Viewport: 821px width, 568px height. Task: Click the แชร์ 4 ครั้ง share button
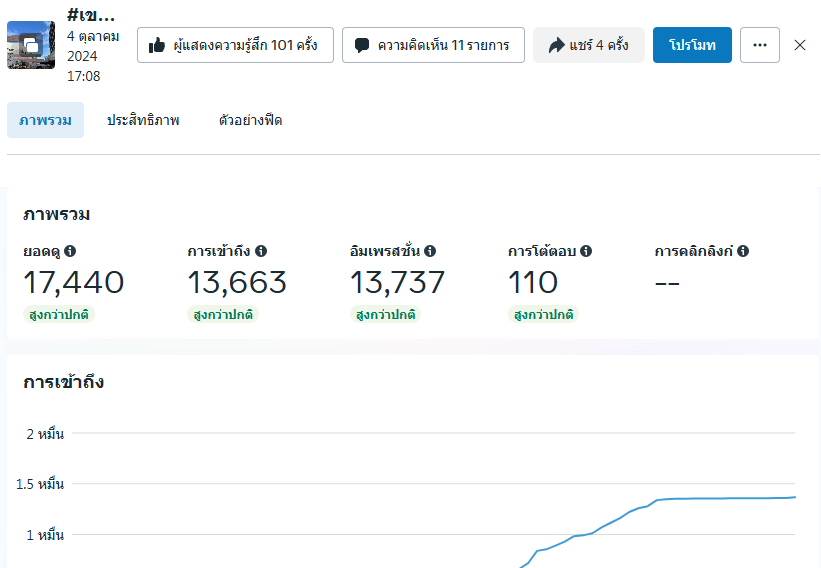point(588,45)
